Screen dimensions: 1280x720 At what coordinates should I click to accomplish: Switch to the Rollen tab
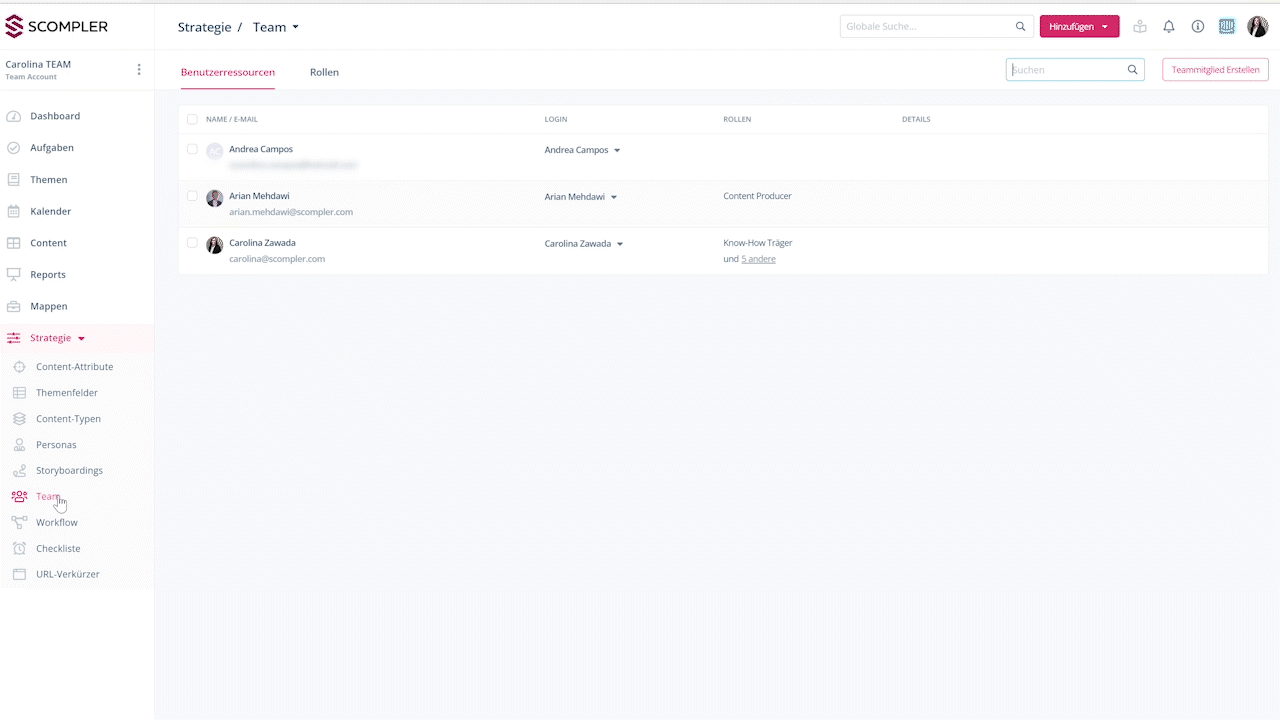click(x=324, y=72)
